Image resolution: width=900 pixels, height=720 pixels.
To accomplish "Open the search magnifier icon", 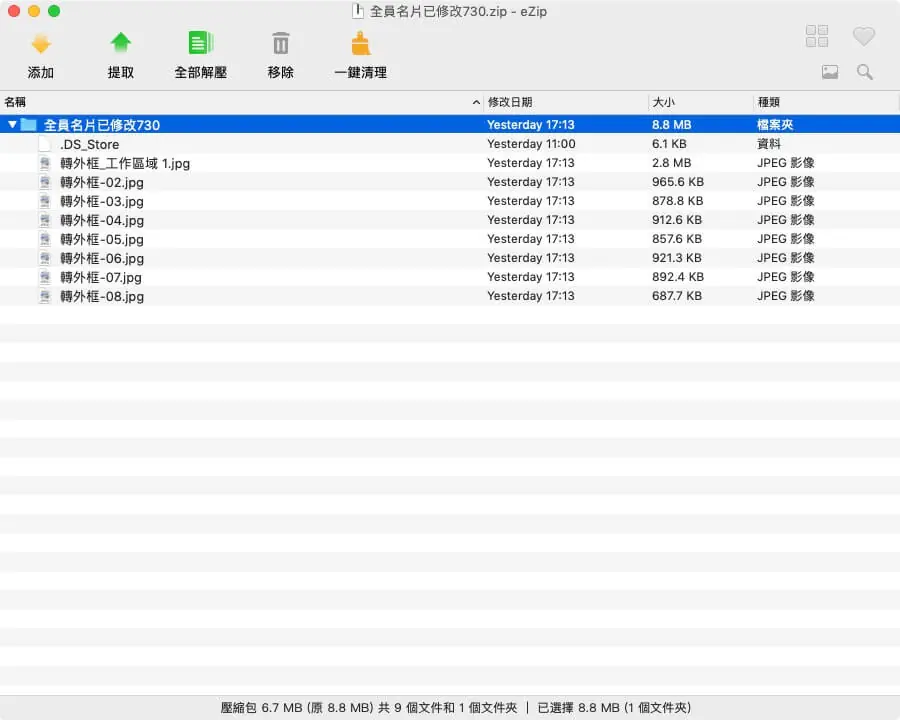I will 864,72.
